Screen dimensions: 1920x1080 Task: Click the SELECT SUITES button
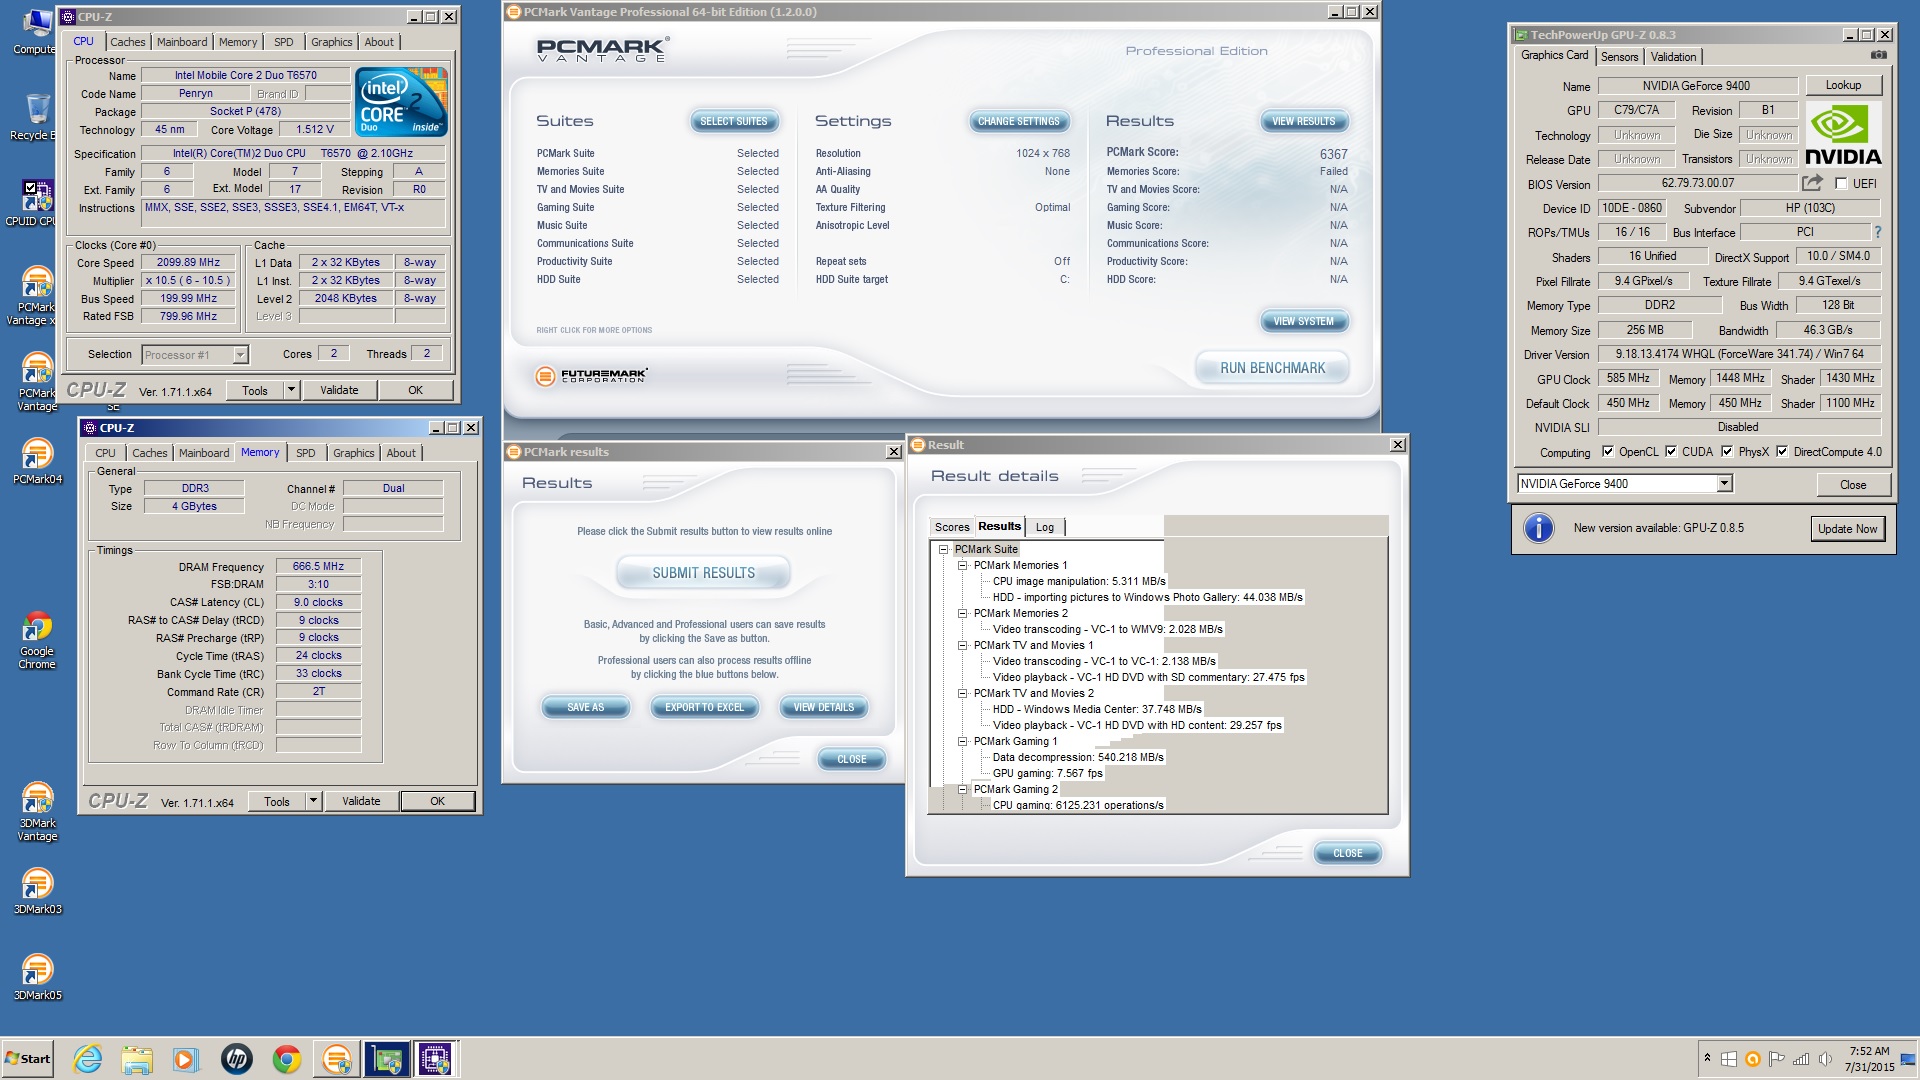[x=734, y=121]
